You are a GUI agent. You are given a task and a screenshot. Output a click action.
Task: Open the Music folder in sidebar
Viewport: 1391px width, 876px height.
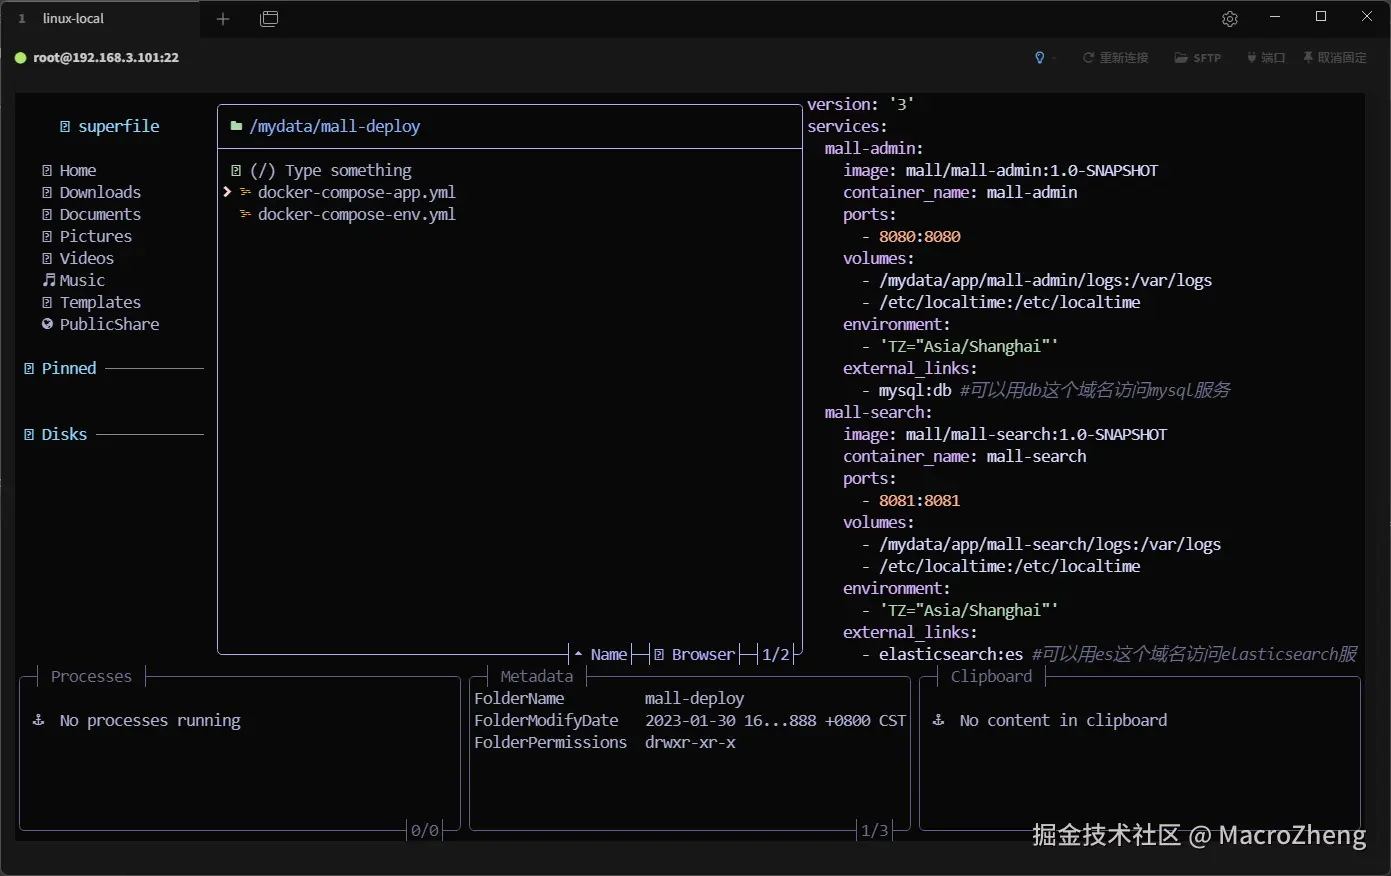(82, 280)
